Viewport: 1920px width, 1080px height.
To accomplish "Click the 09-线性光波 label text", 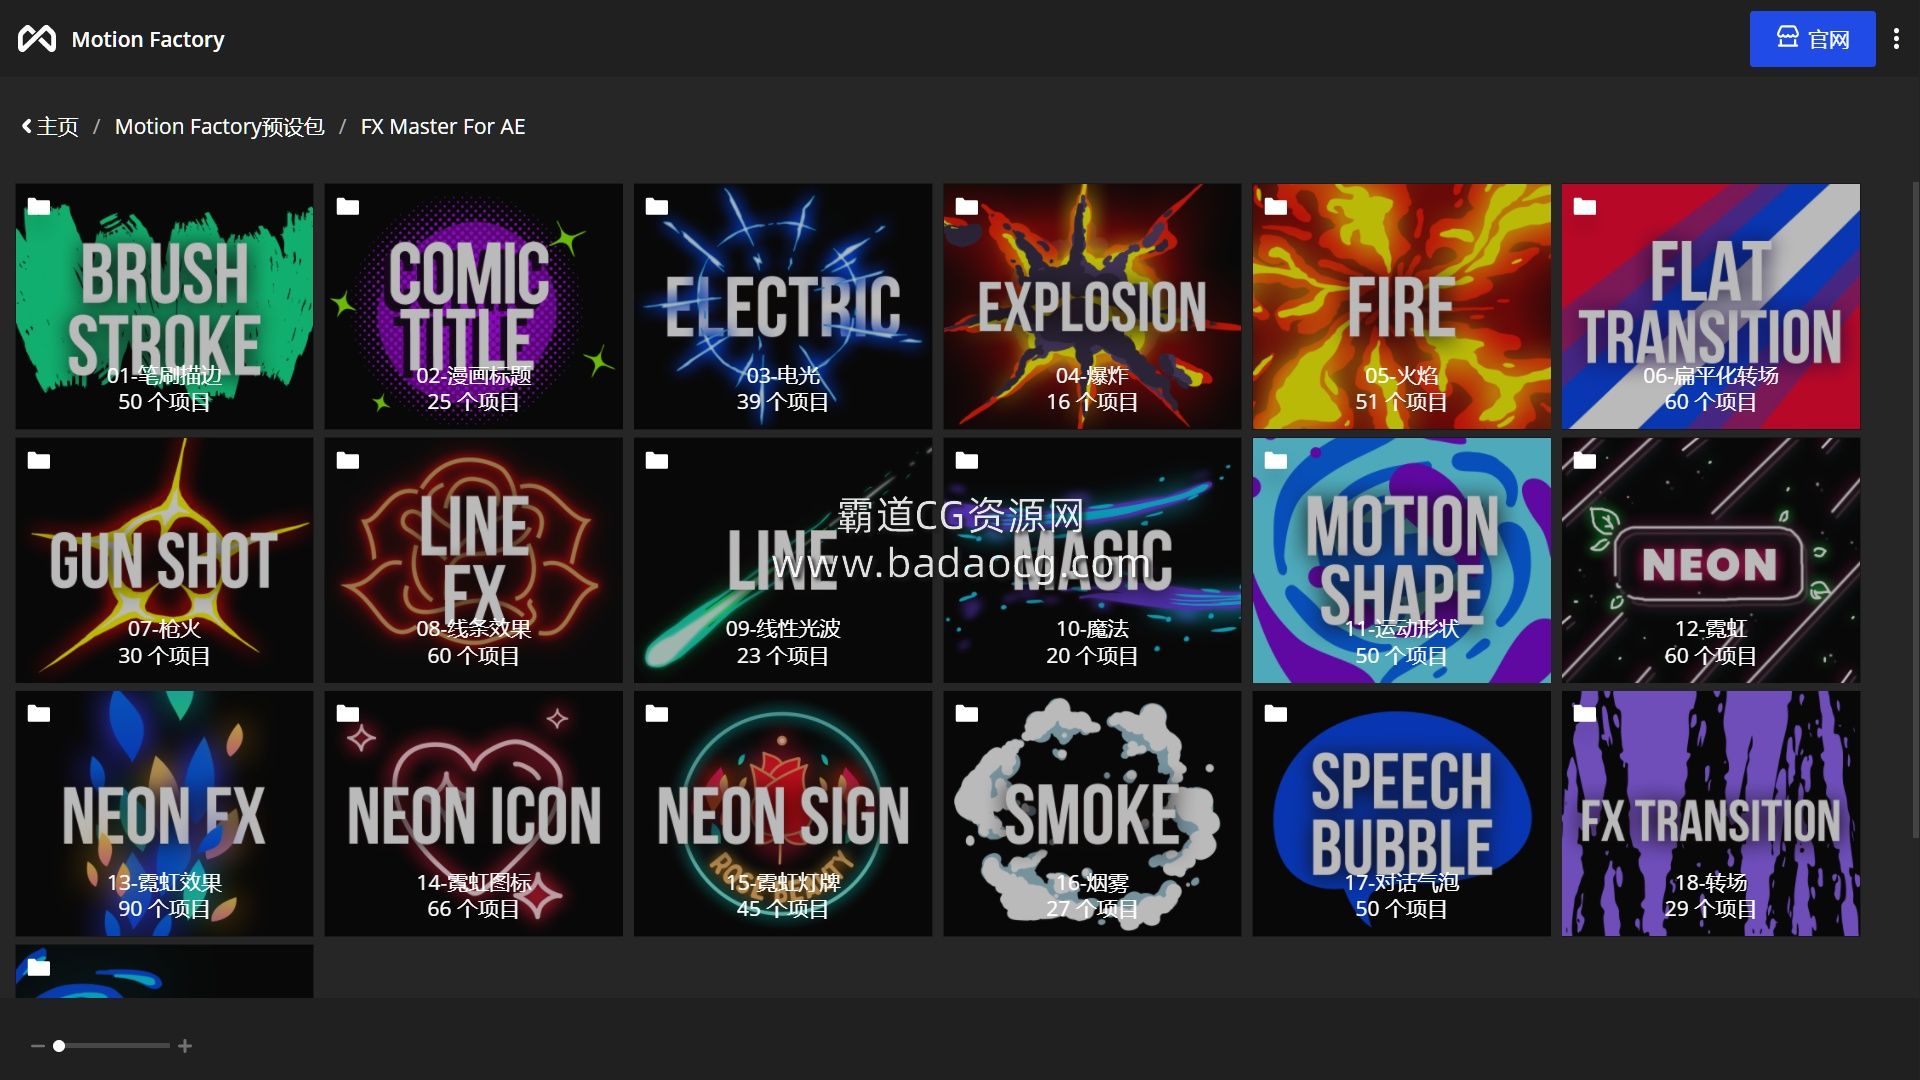I will coord(783,629).
